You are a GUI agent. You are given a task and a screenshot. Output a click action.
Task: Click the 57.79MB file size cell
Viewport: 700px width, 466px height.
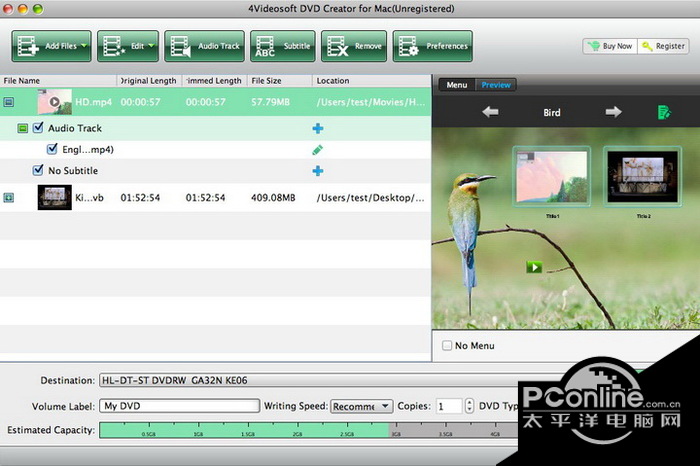[x=271, y=102]
